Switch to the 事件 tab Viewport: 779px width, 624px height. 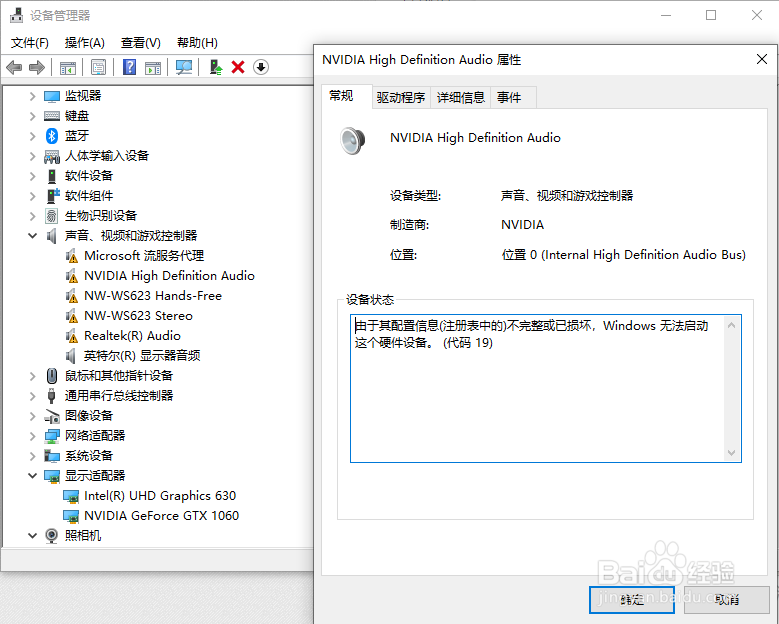(512, 97)
